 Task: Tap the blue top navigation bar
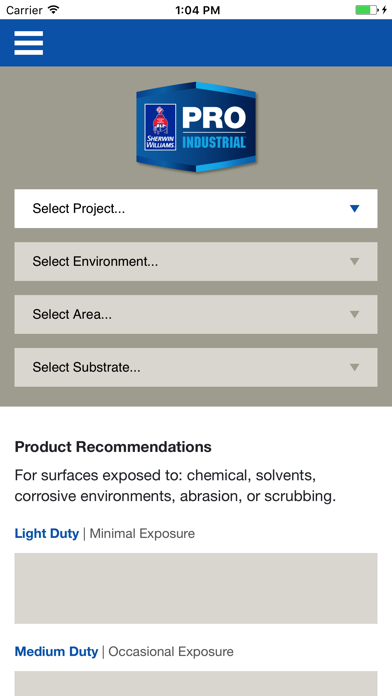coord(196,43)
